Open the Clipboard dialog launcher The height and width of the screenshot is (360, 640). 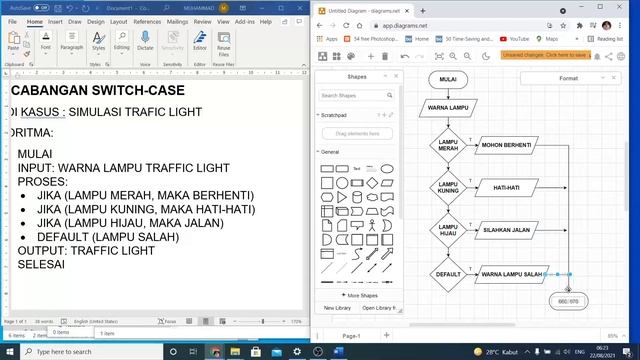point(31,64)
